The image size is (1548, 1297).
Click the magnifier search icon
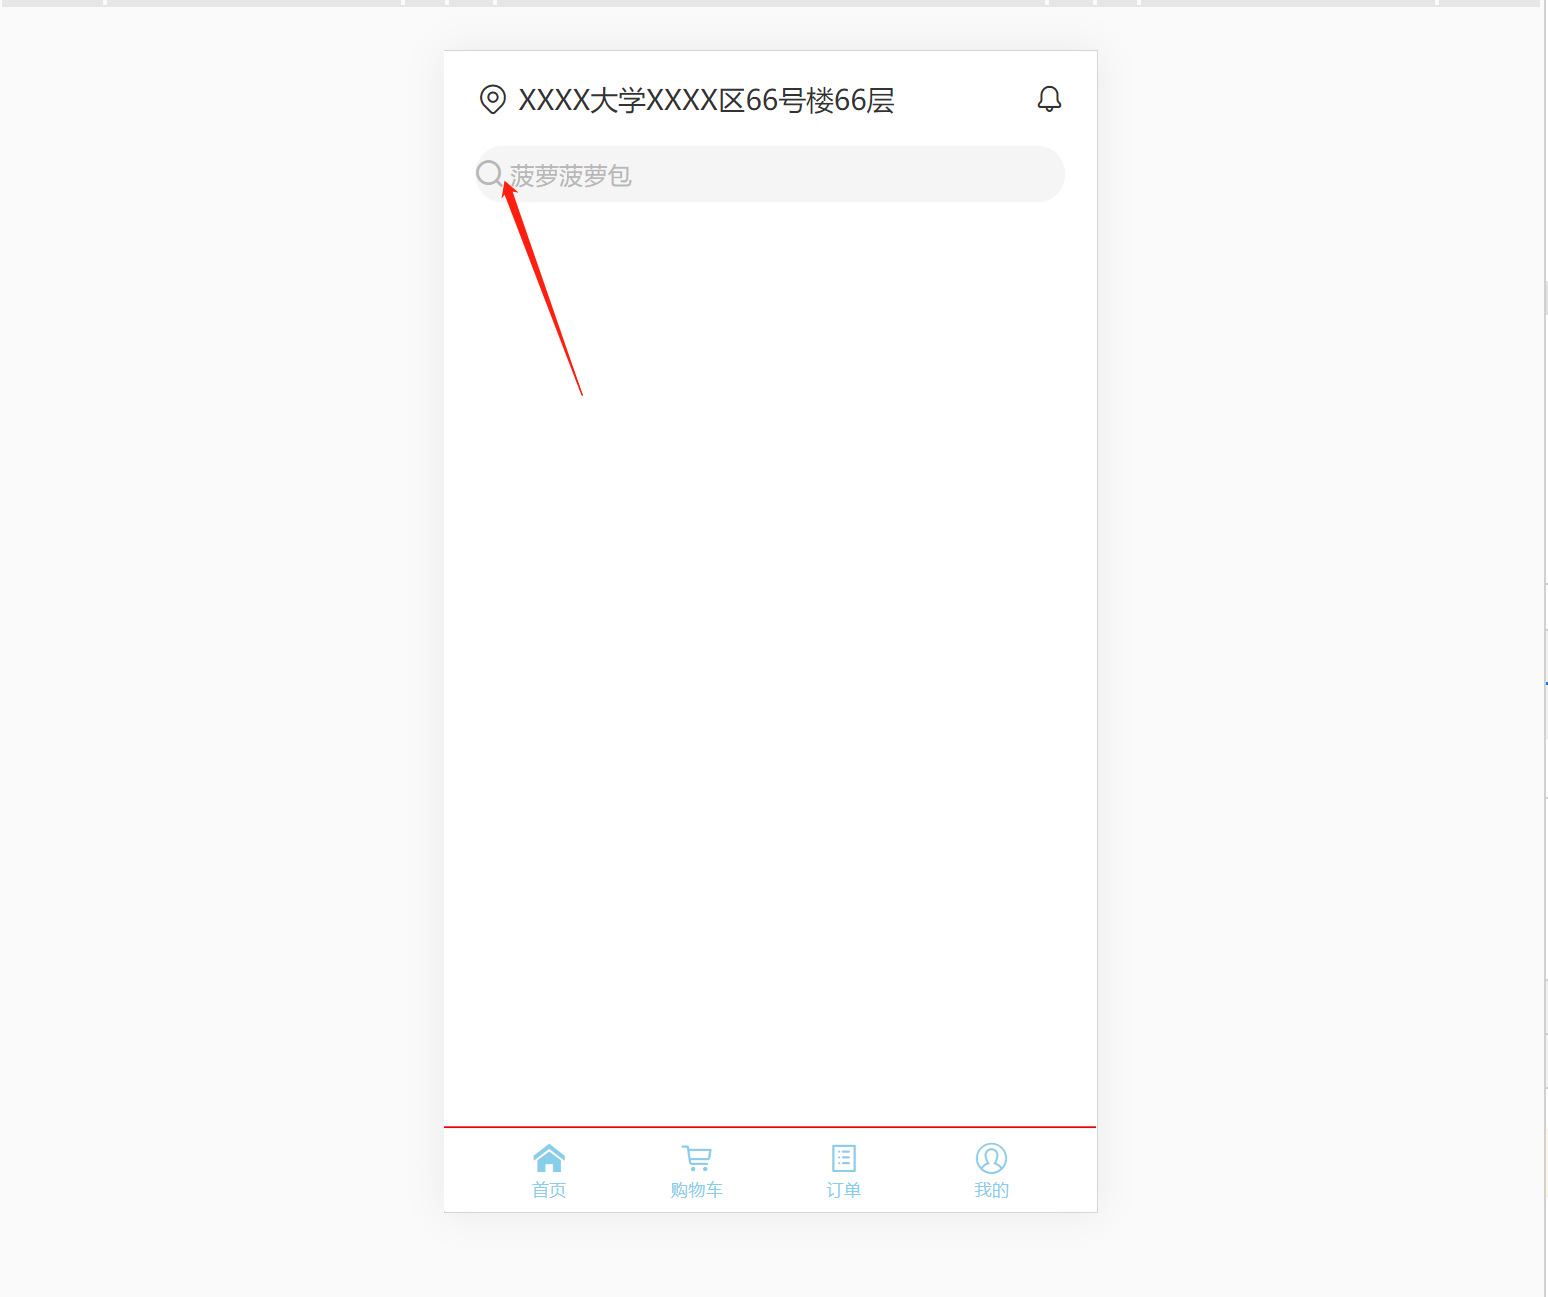(489, 174)
